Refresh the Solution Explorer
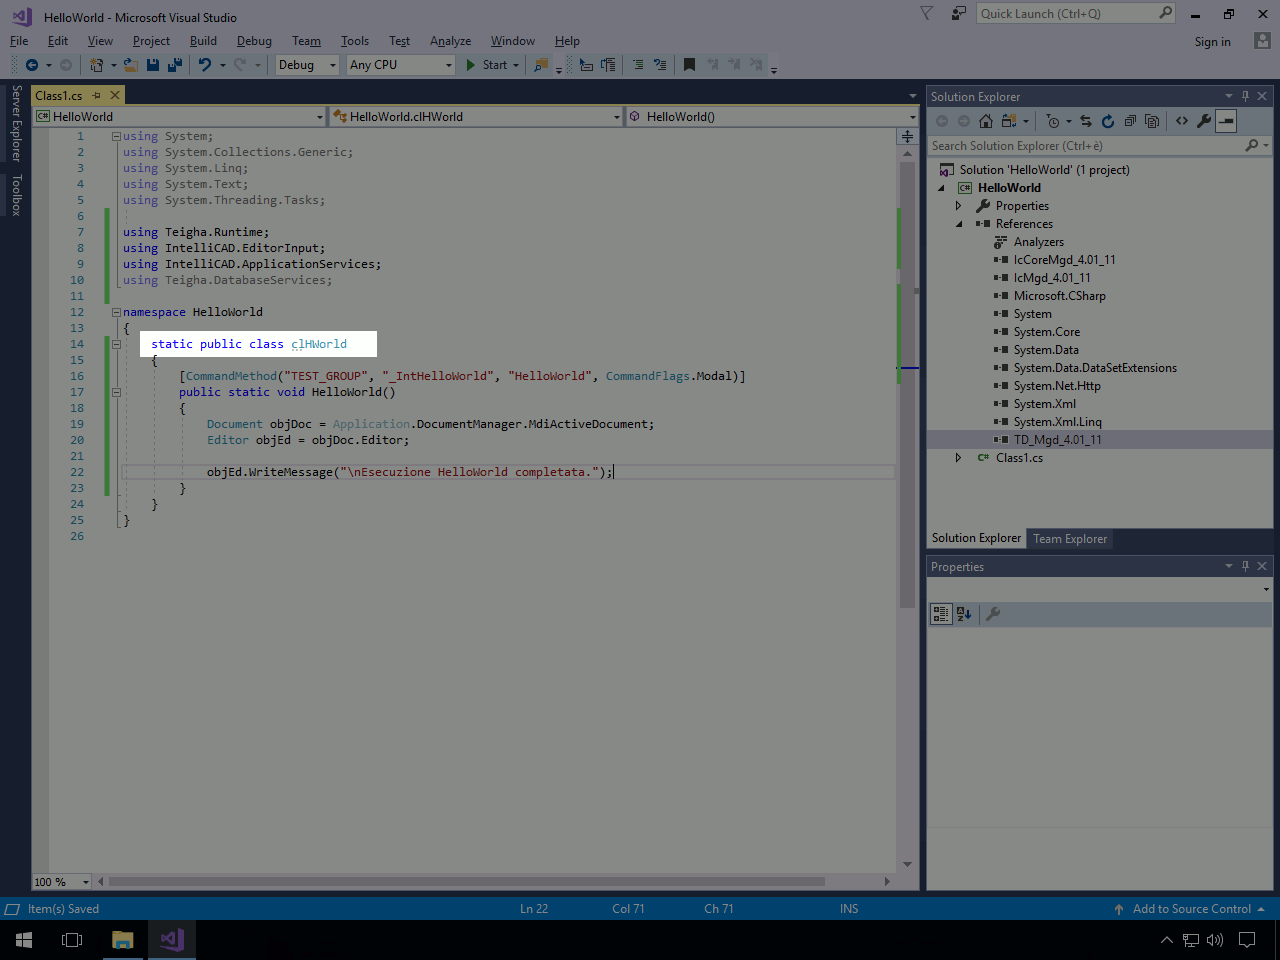 coord(1108,121)
